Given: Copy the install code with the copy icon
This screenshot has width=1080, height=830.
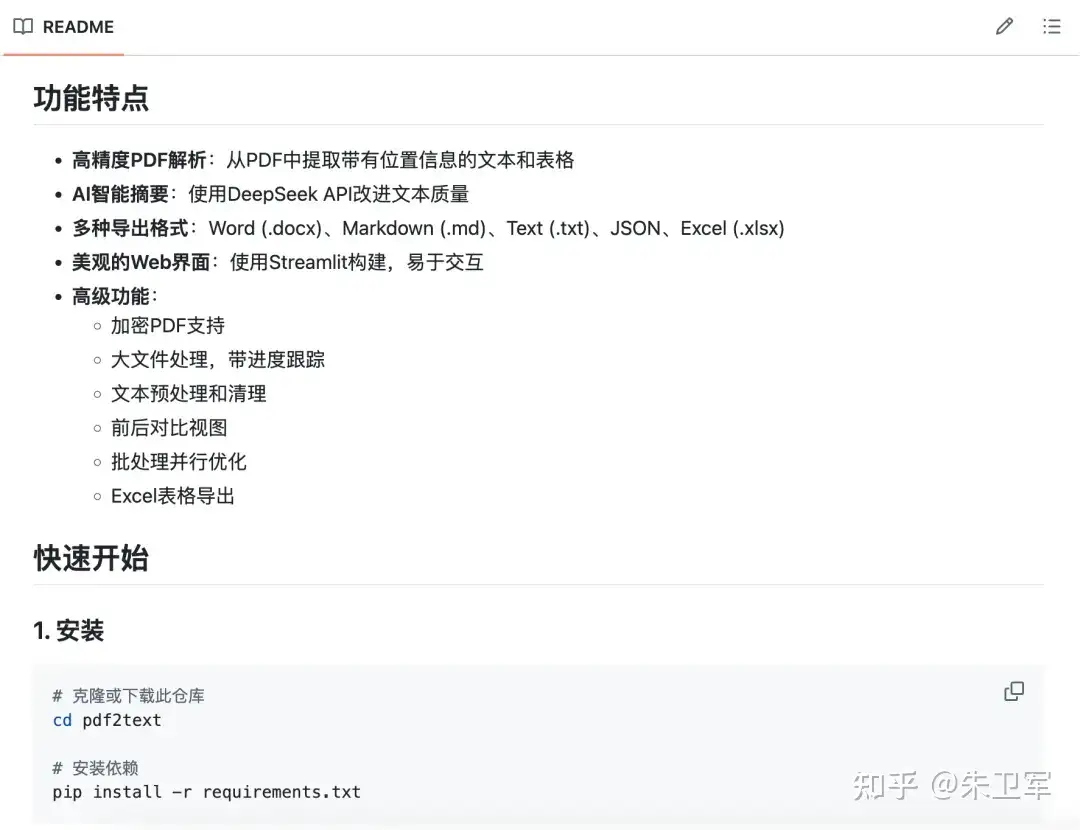Looking at the screenshot, I should pos(1014,691).
